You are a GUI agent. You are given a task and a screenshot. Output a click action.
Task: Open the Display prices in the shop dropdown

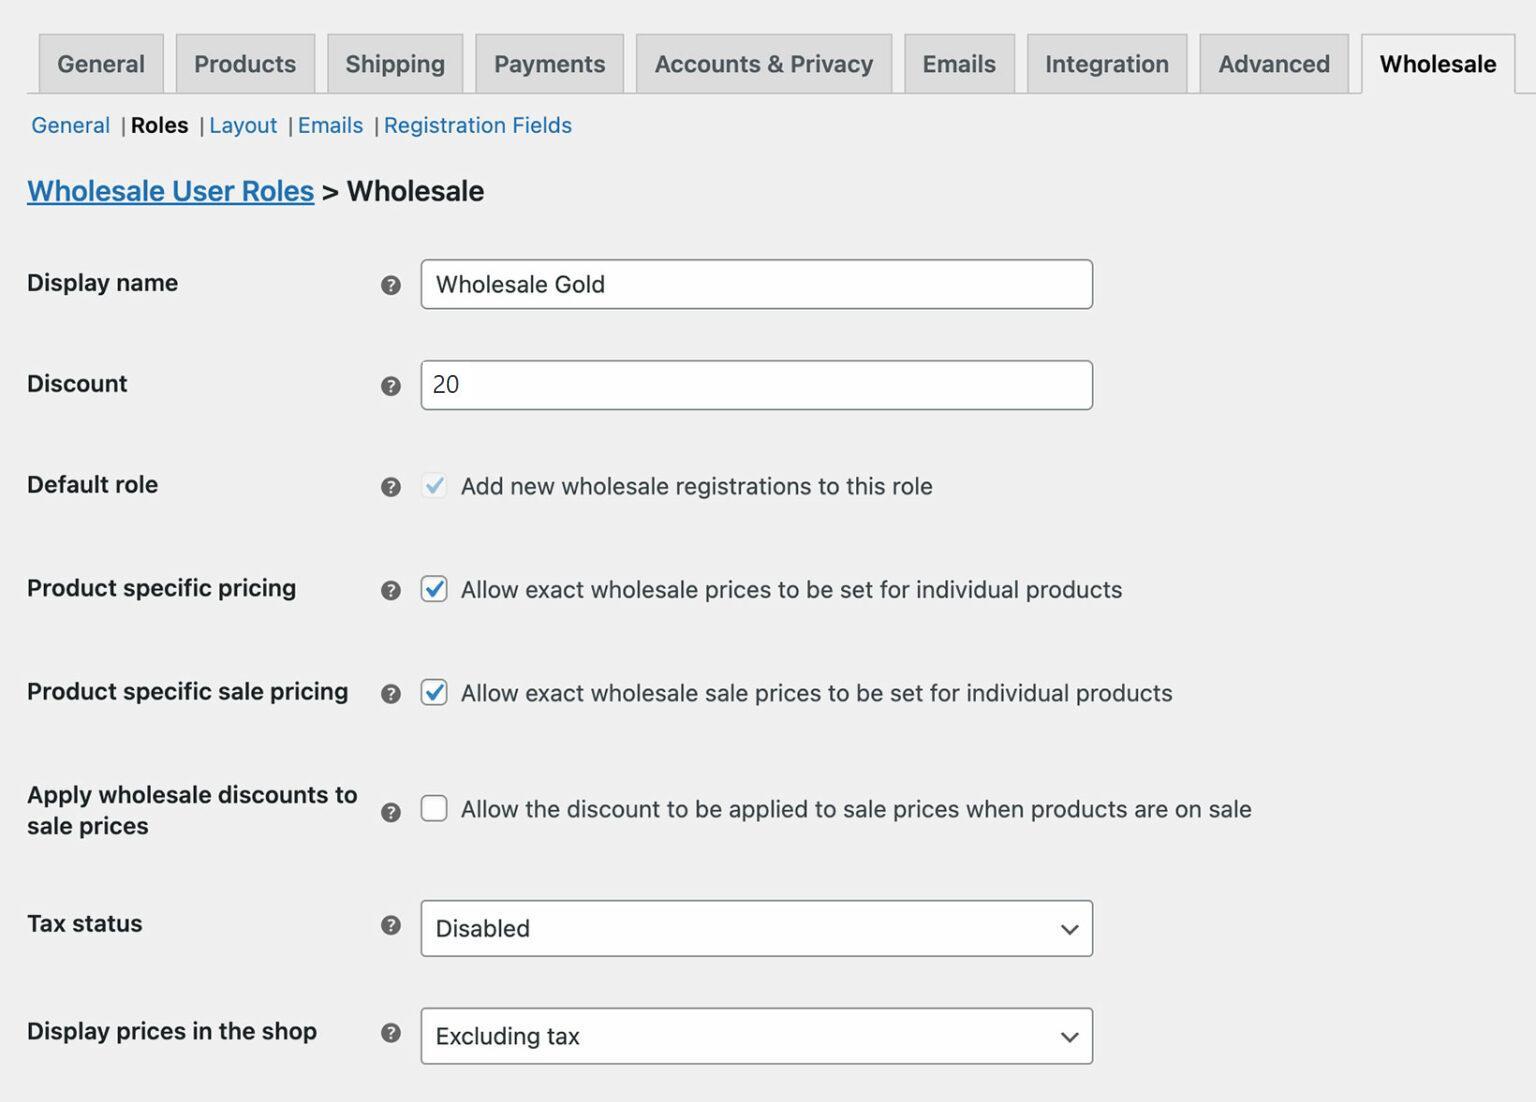1068,1036
